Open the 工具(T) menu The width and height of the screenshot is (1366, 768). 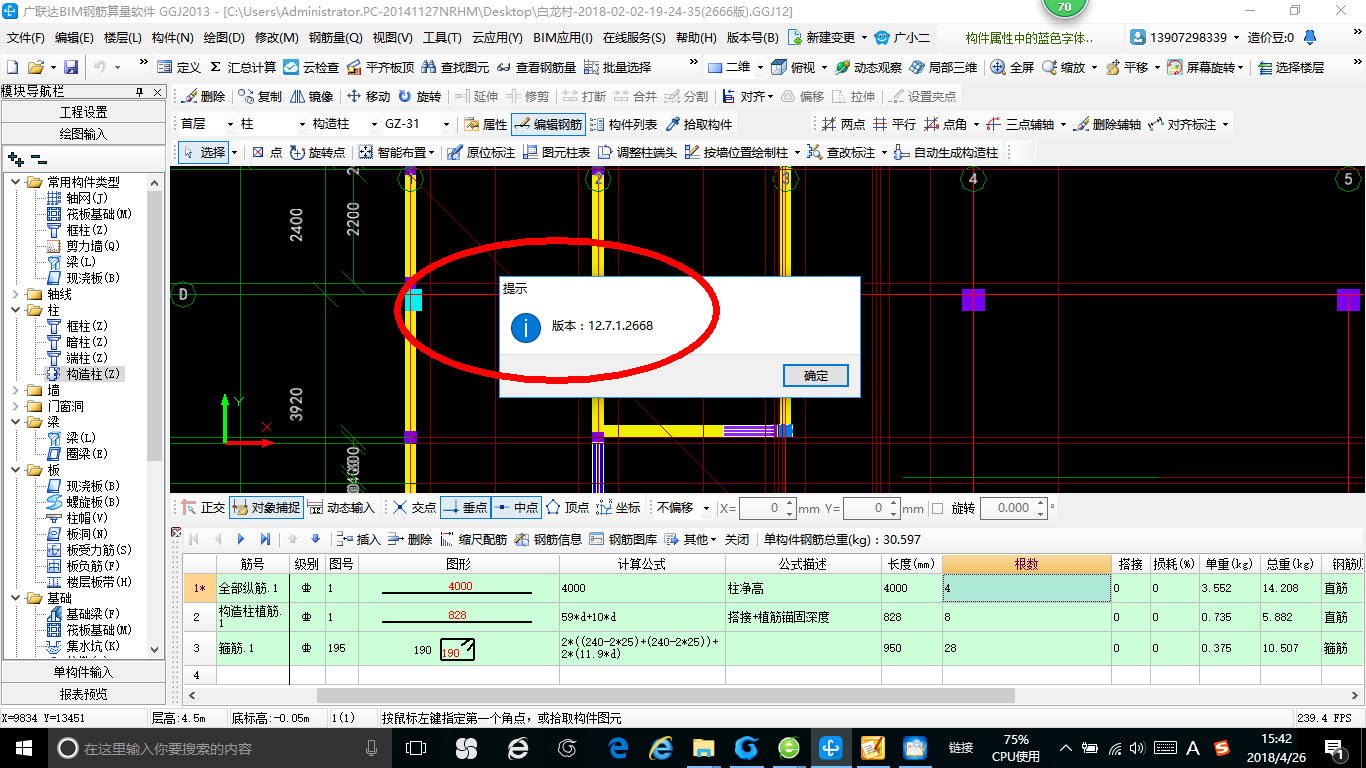tap(442, 38)
